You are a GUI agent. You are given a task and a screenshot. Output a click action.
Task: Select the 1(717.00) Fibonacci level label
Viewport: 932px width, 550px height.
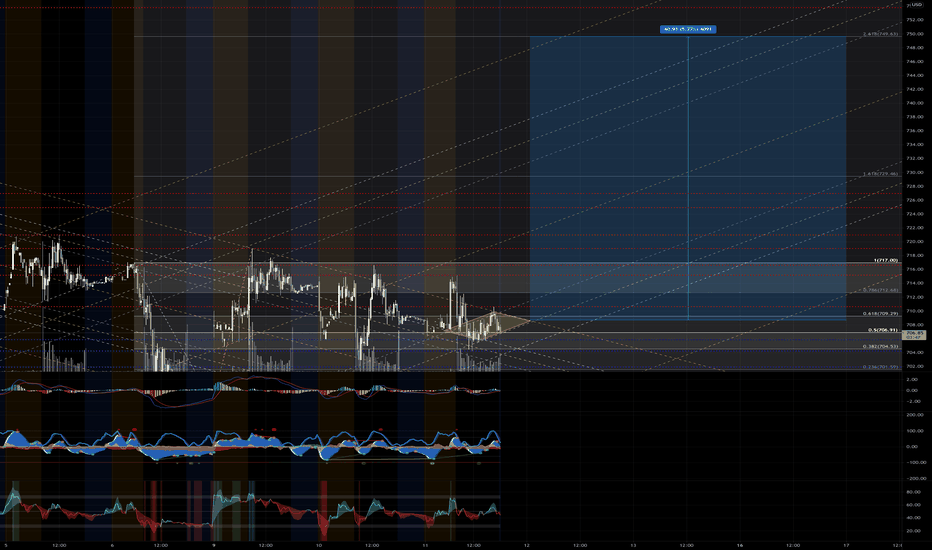pos(886,260)
